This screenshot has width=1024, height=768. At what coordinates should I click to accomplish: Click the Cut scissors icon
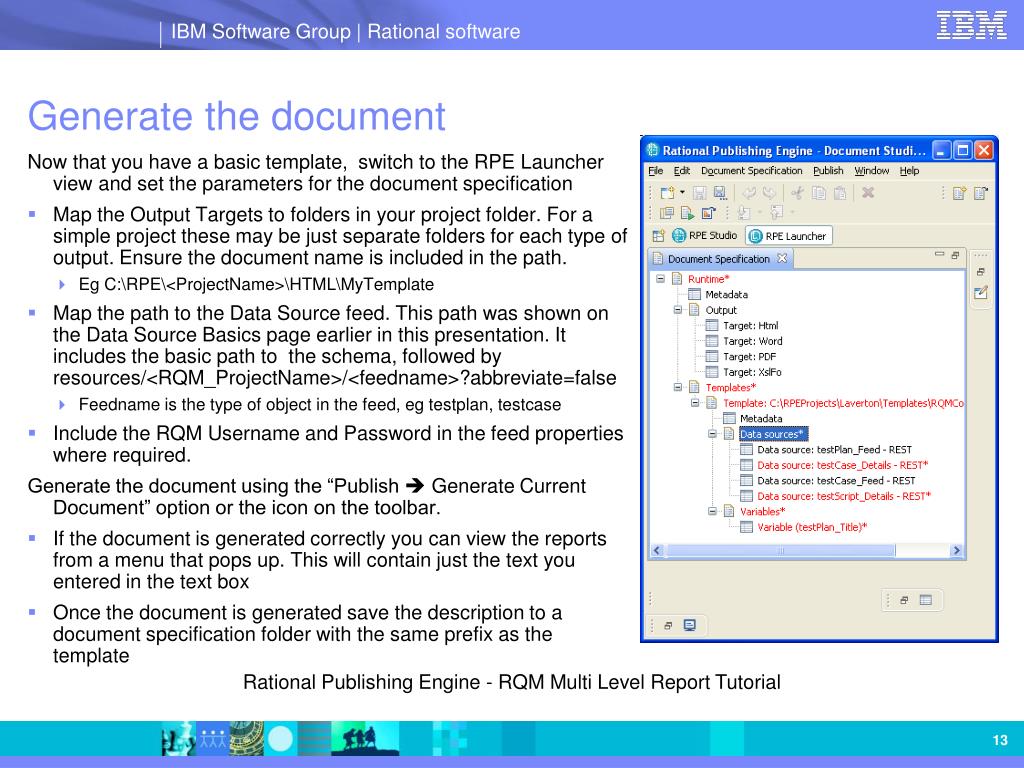click(797, 193)
